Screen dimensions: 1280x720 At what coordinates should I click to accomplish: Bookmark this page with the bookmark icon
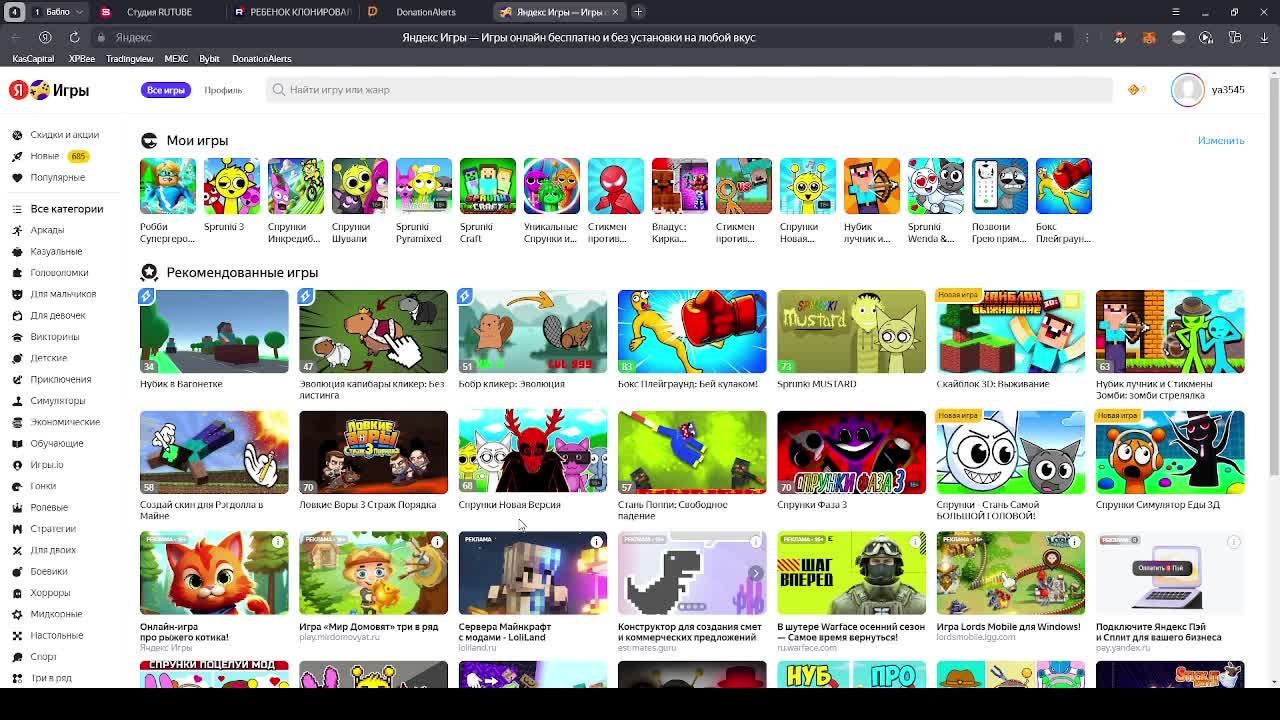point(1057,37)
